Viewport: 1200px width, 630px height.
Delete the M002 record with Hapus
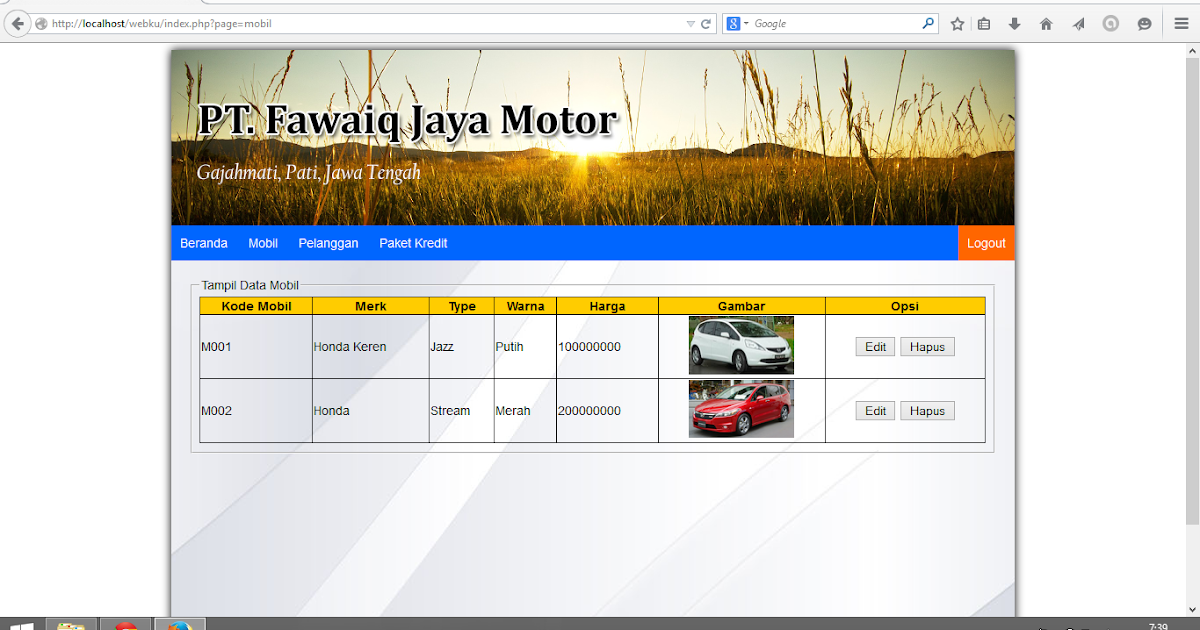coord(927,411)
